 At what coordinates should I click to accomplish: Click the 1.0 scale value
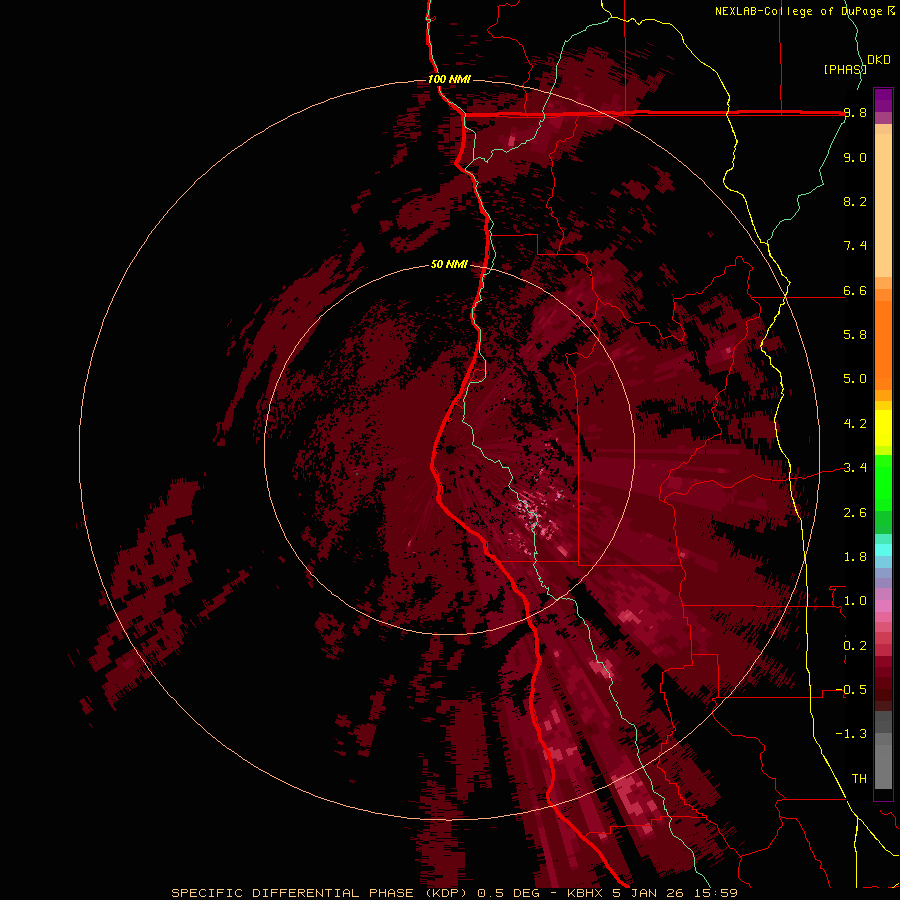(x=855, y=601)
